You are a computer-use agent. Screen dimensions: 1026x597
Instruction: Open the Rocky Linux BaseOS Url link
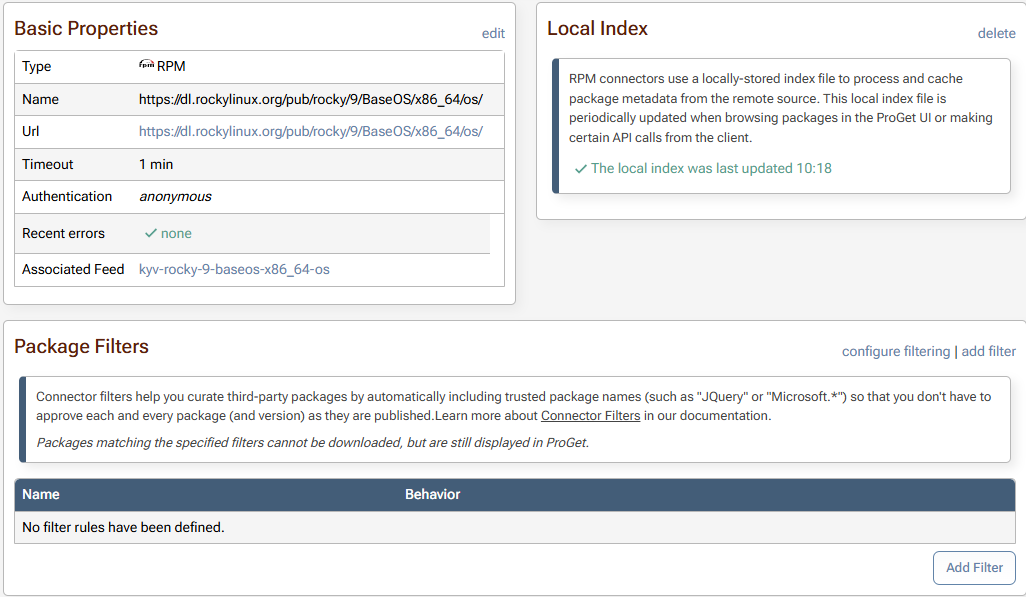coord(310,131)
